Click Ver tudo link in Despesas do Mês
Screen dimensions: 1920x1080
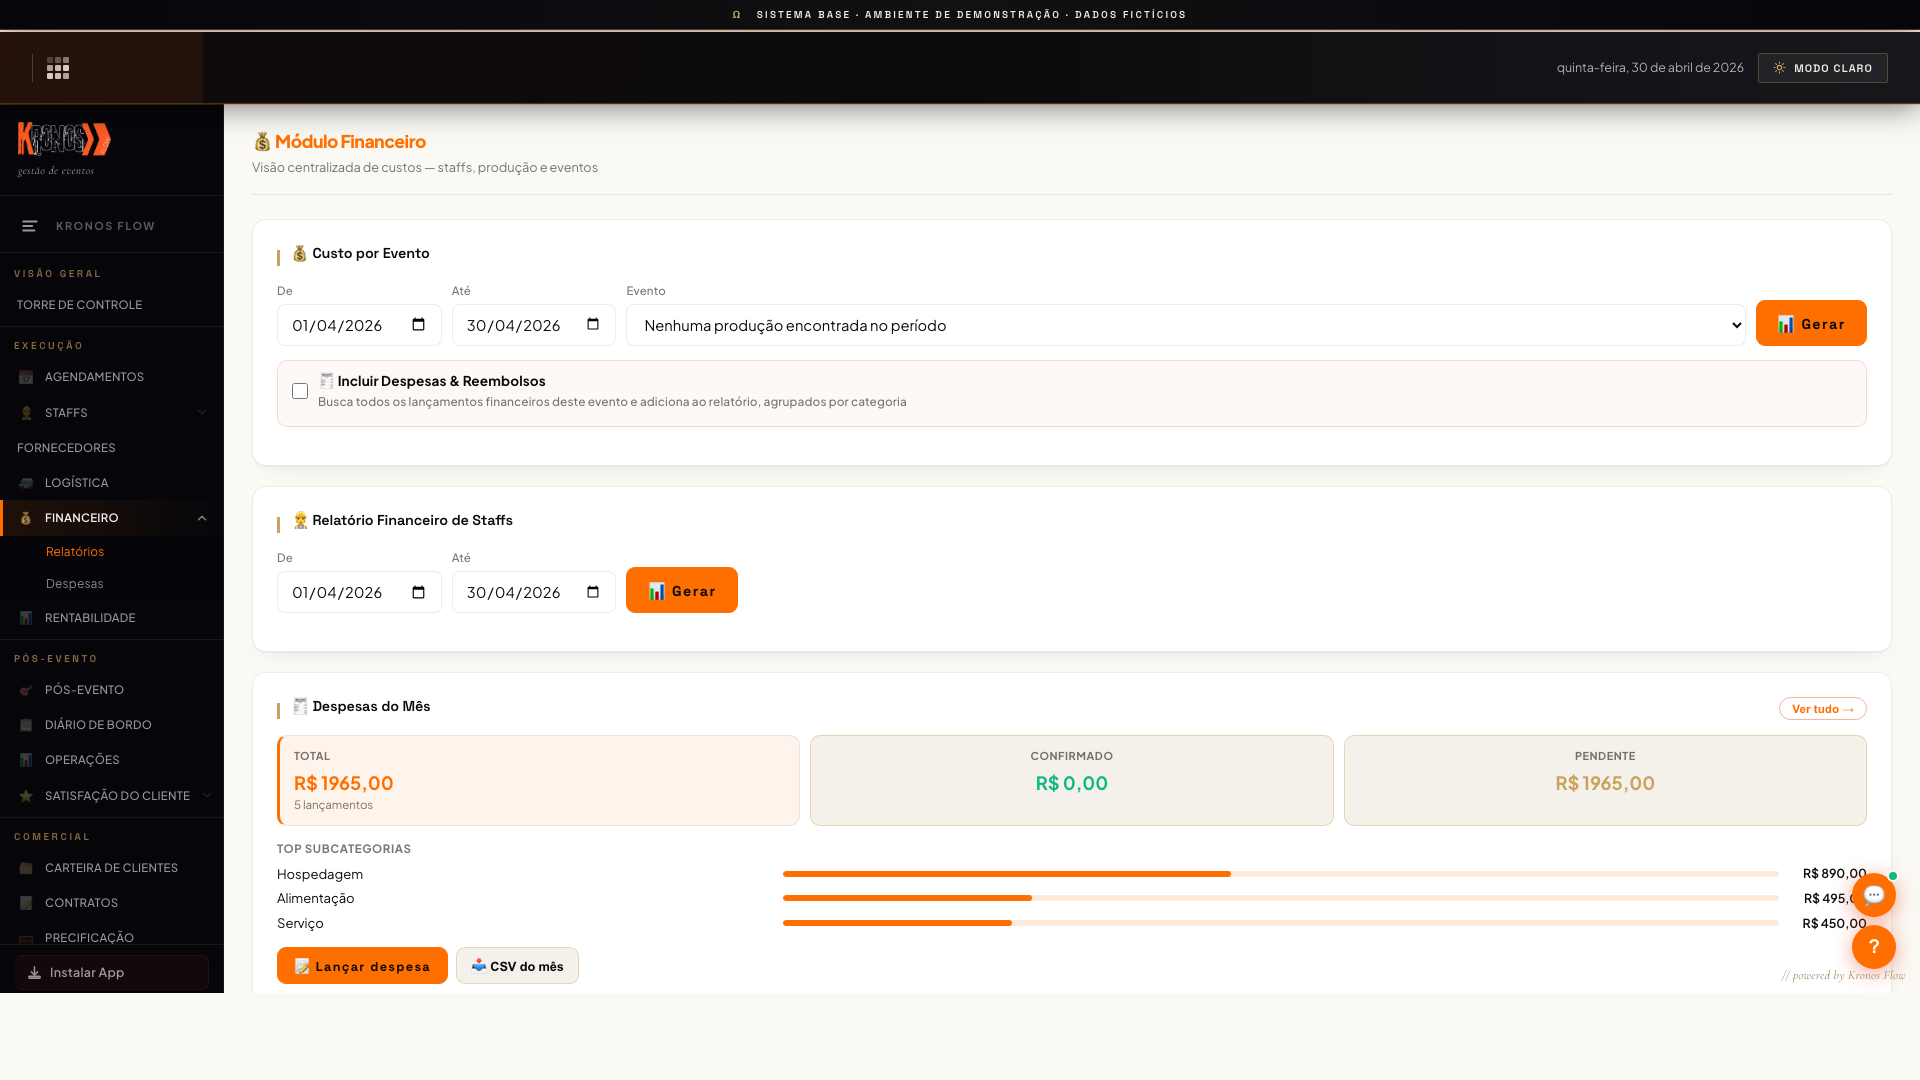pos(1822,709)
